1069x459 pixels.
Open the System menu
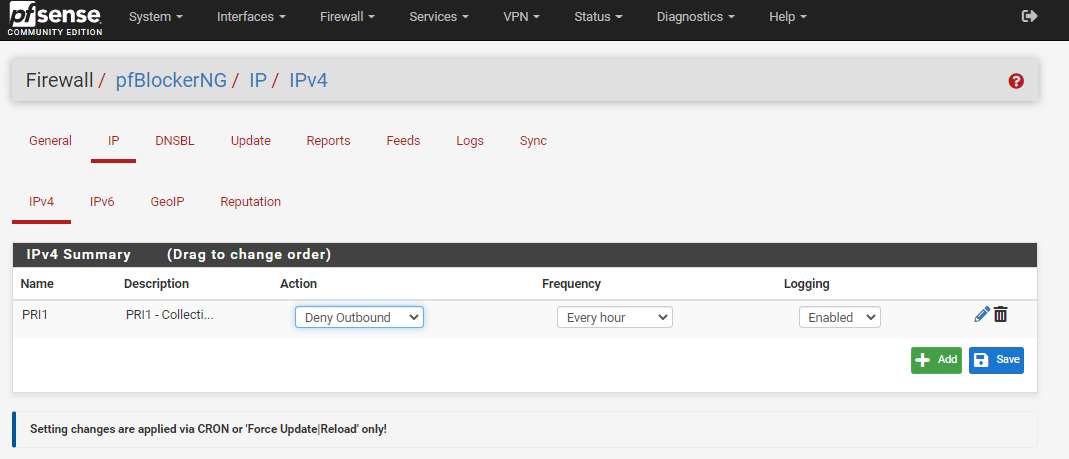(x=156, y=17)
